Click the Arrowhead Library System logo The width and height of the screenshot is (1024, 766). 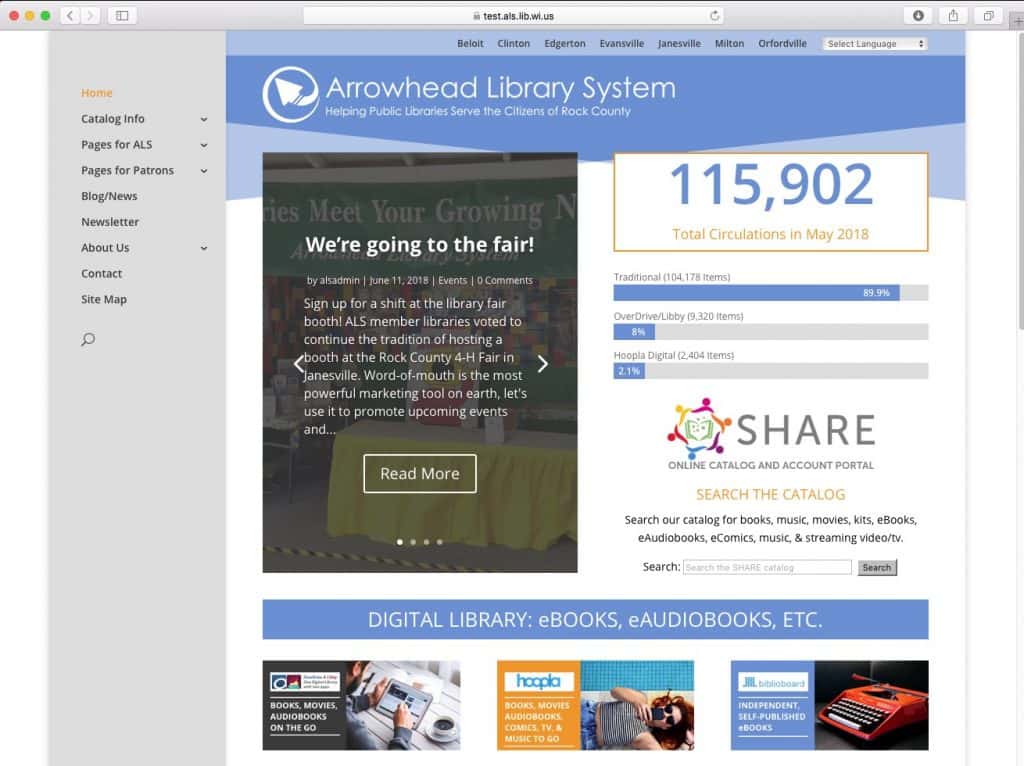point(470,89)
